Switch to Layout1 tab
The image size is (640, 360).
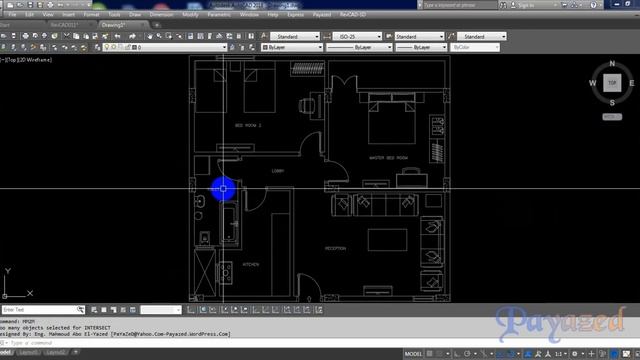28,352
